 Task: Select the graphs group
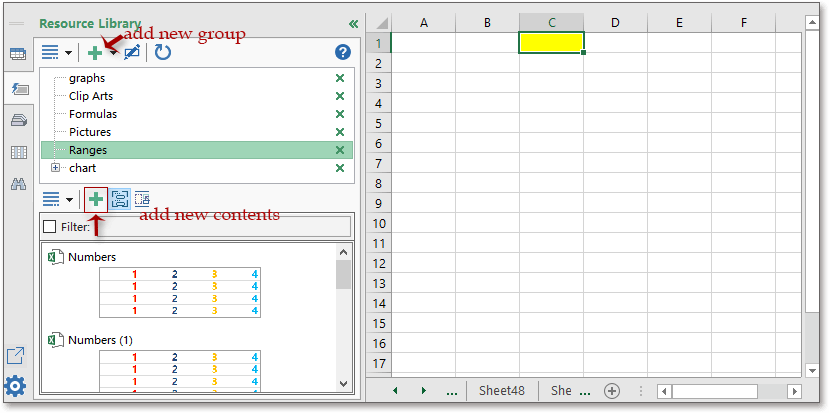(87, 78)
